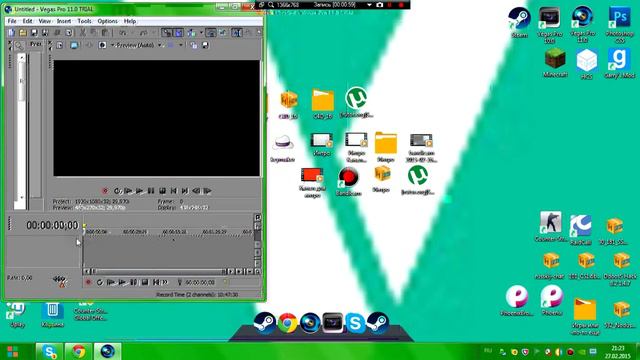Click Play under the preview window

pyautogui.click(x=140, y=191)
